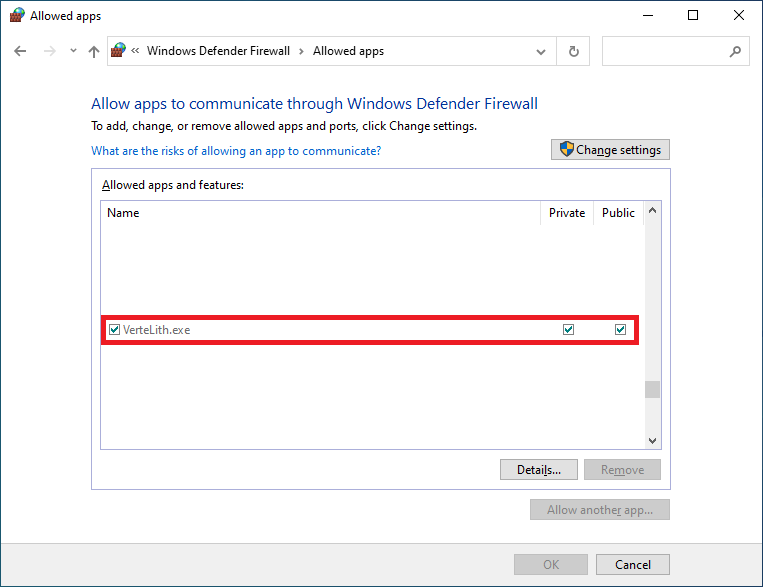Screen dimensions: 763x587
Task: Toggle Public checkbox for VerteLith.exe
Action: (620, 330)
